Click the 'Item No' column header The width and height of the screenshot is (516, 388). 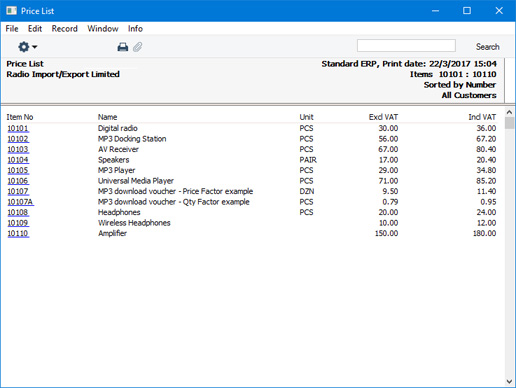click(x=20, y=117)
